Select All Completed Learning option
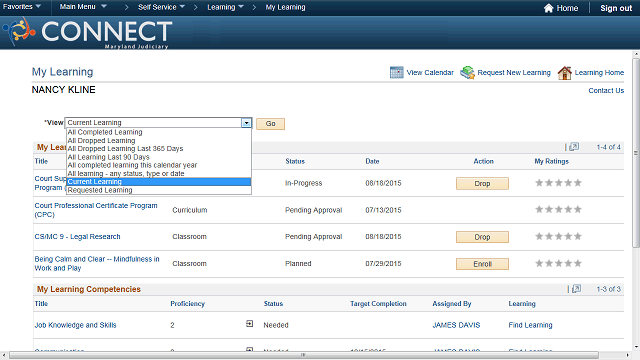The image size is (640, 360). (158, 132)
